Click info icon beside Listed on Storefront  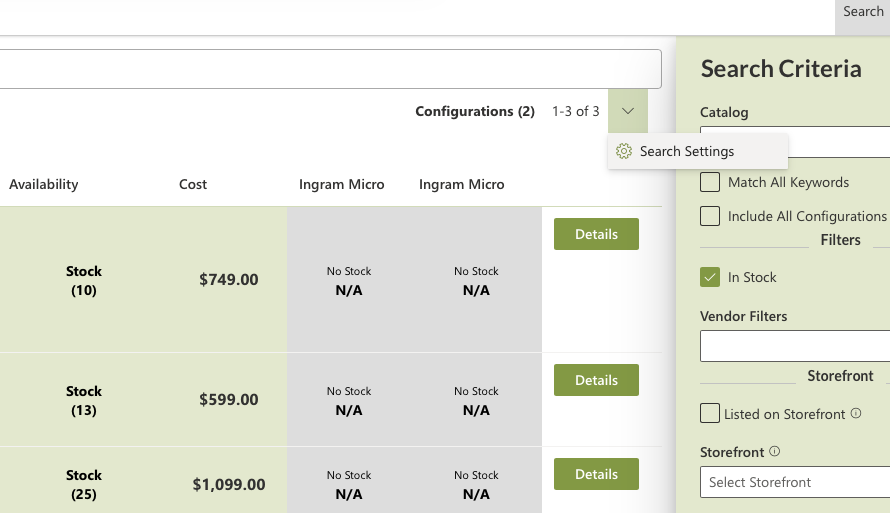click(x=856, y=413)
